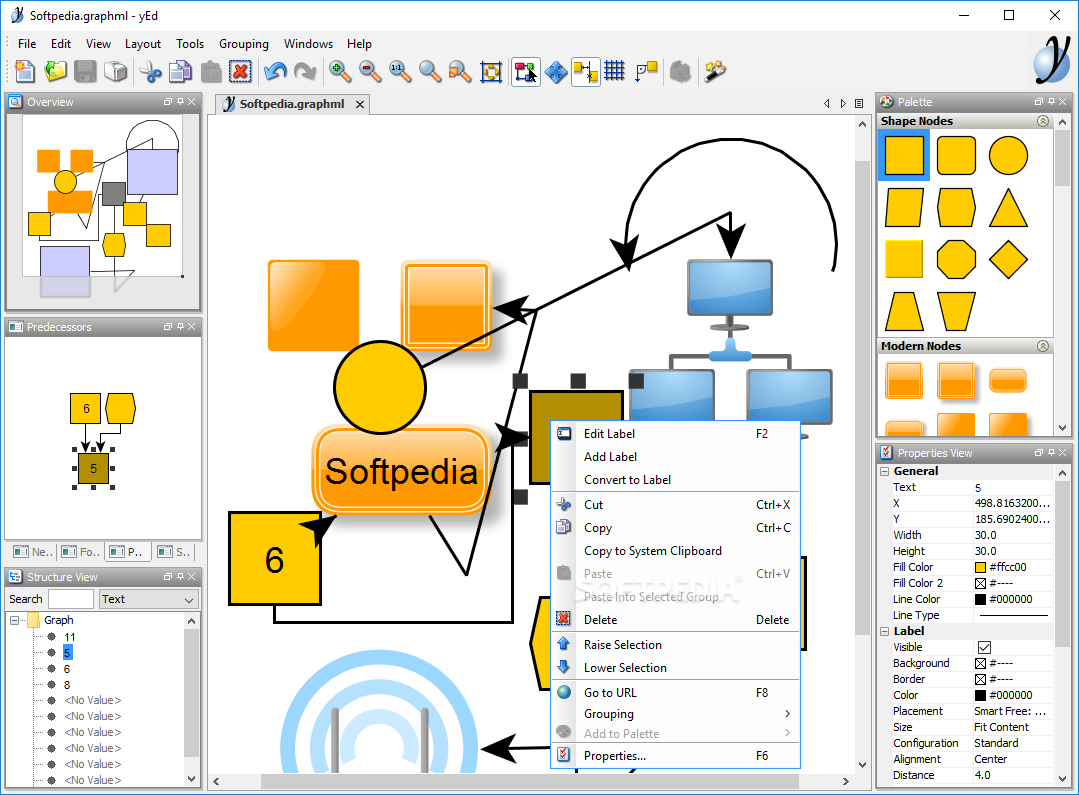Click the Copy toolbar icon

pyautogui.click(x=180, y=72)
